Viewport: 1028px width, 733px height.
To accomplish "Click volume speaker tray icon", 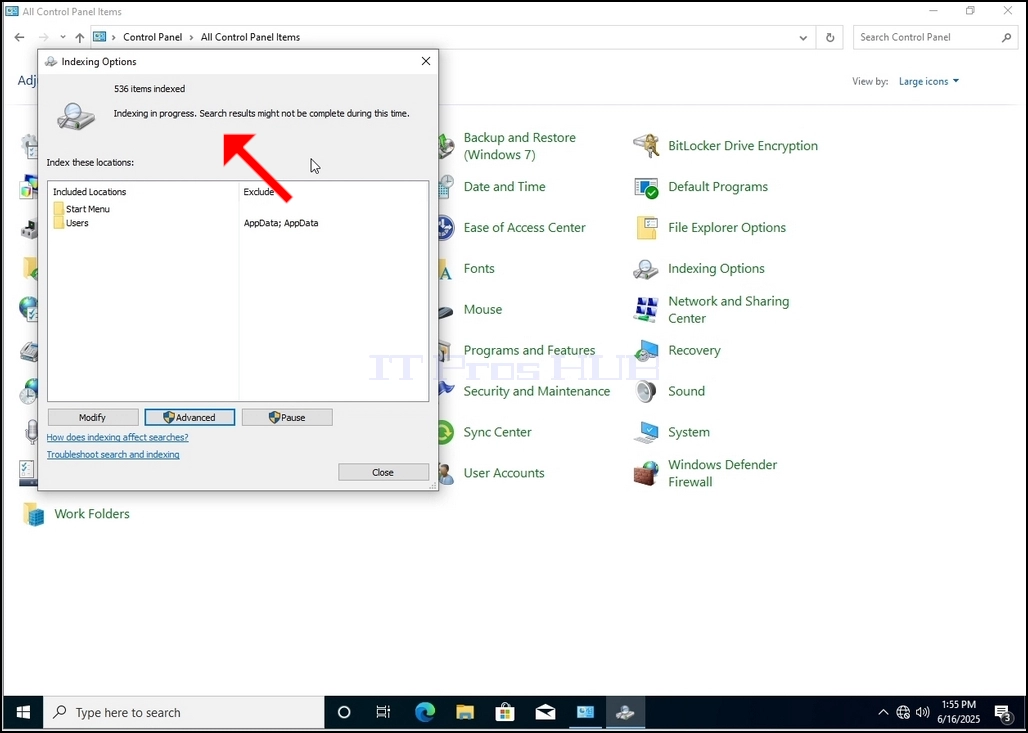I will pos(922,712).
